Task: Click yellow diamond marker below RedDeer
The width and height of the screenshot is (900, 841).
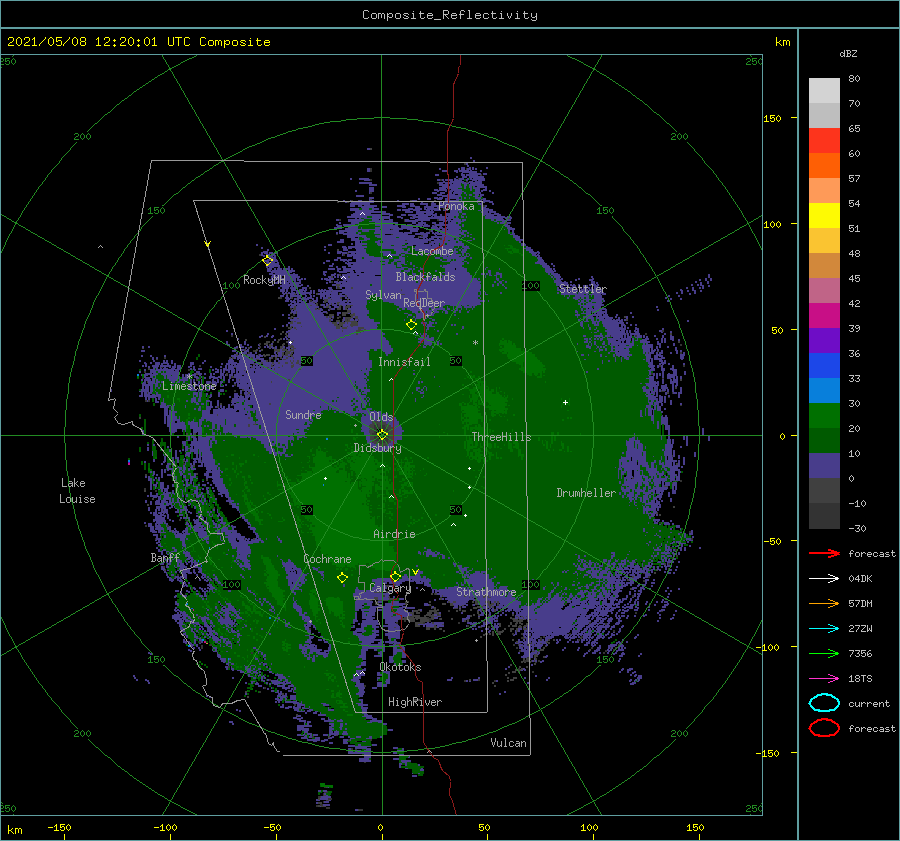Action: (x=411, y=325)
